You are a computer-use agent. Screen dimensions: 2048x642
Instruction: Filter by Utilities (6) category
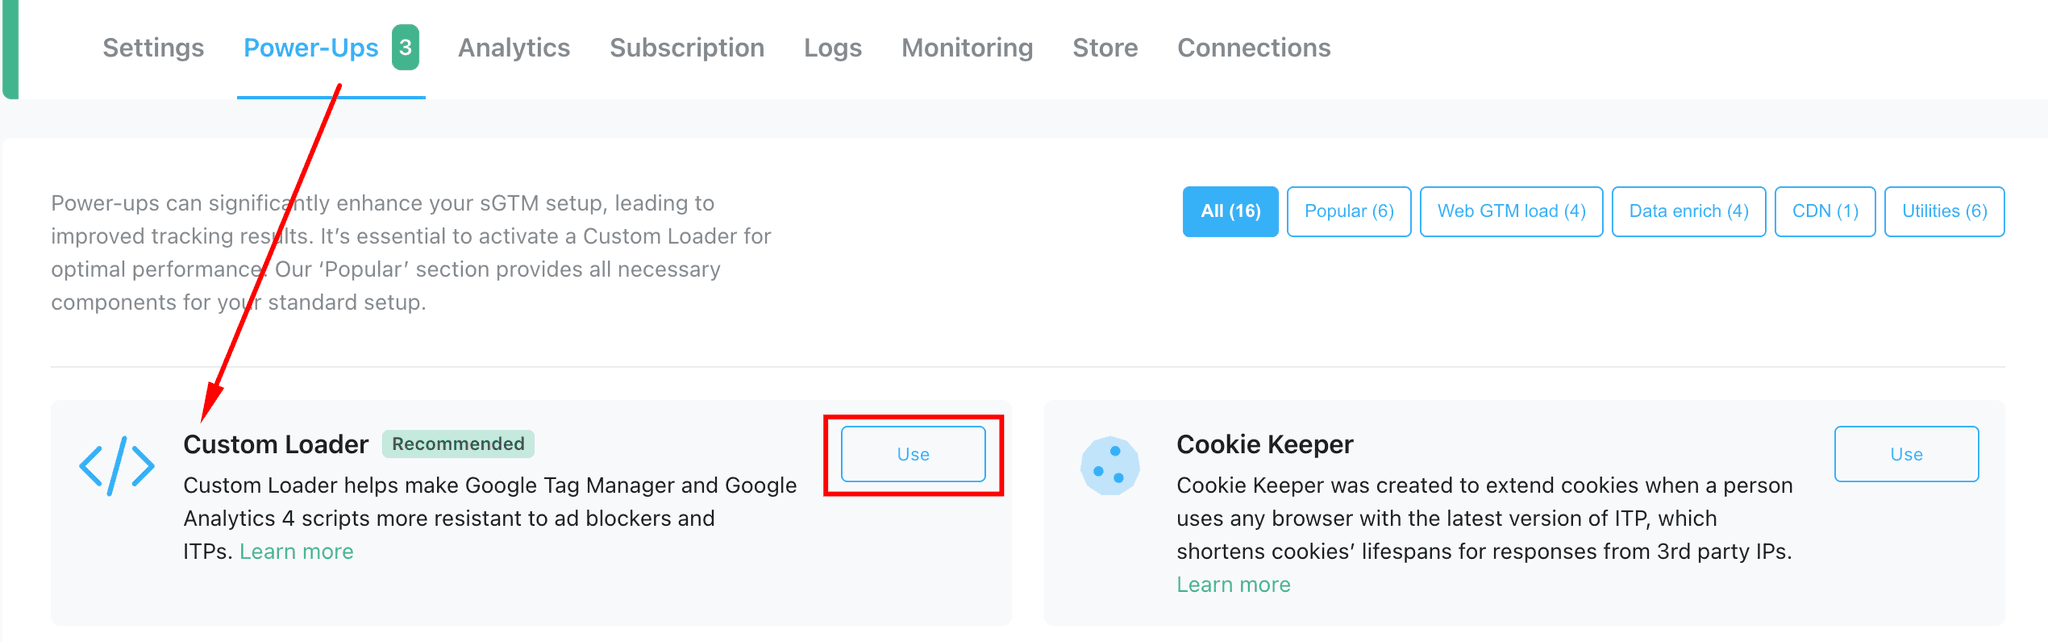(1944, 211)
